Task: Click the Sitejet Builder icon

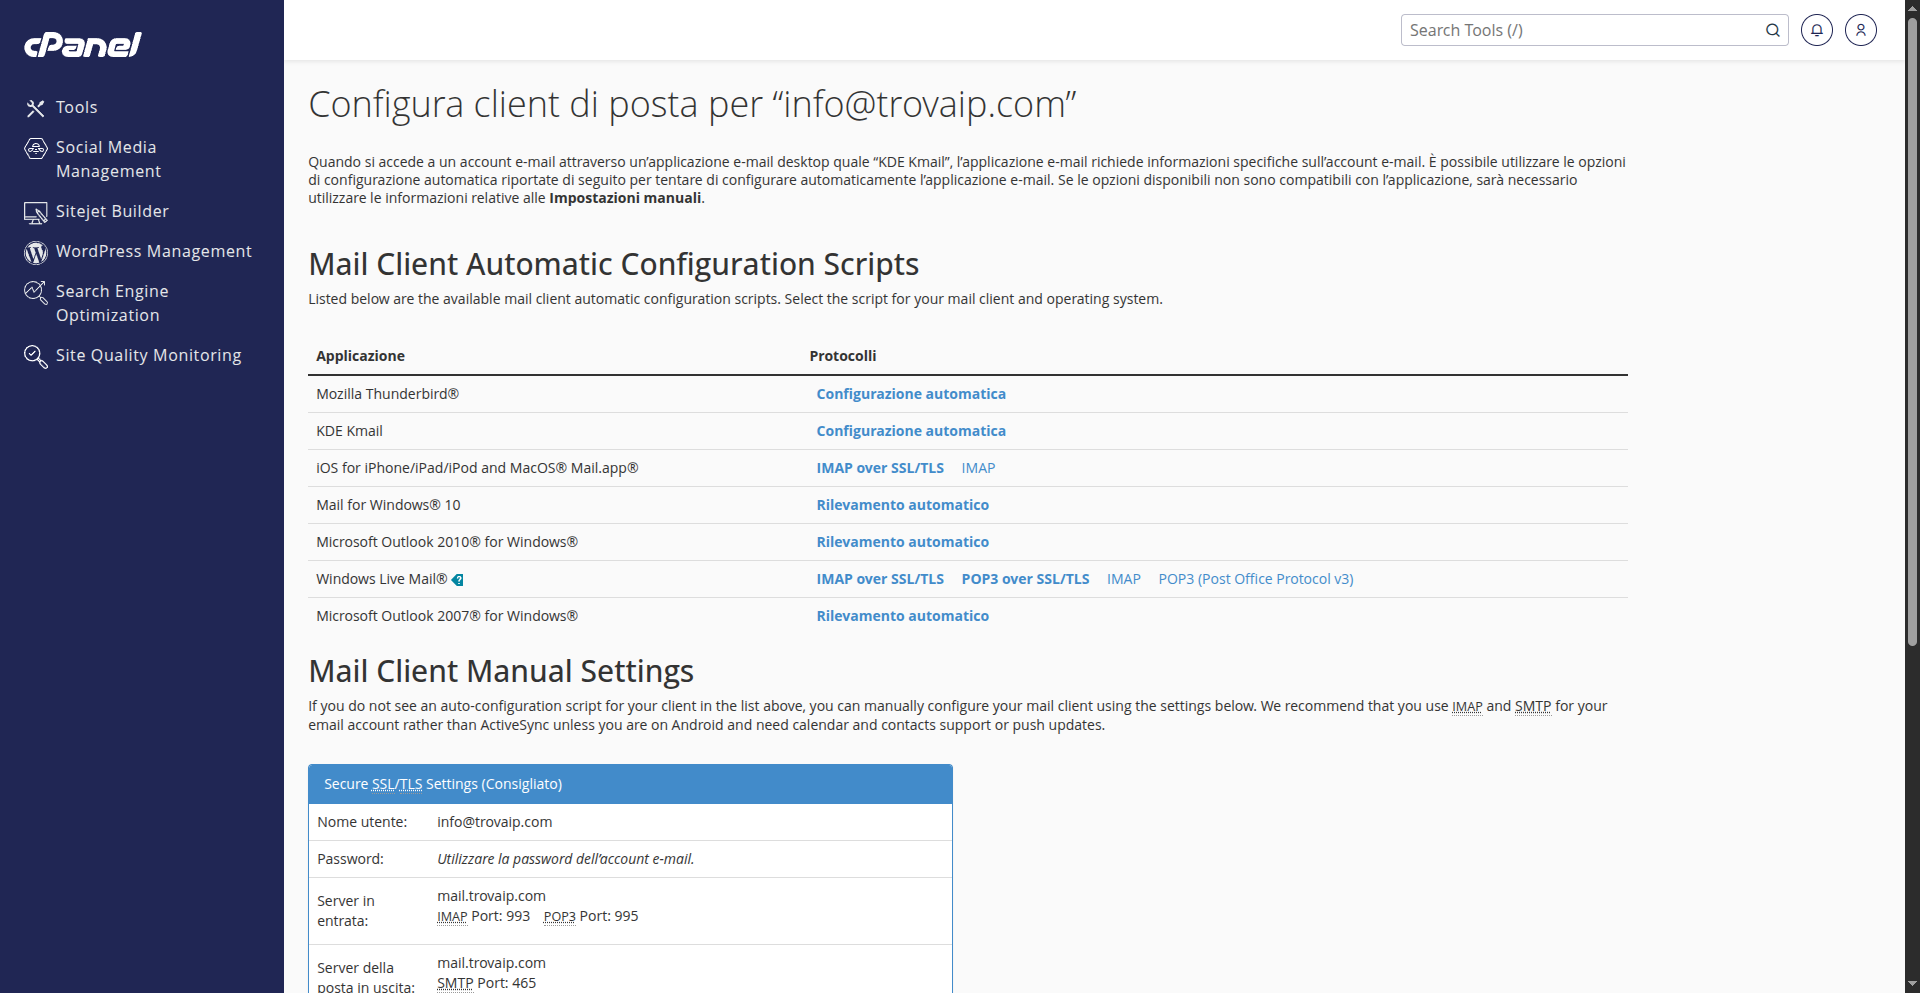Action: 36,212
